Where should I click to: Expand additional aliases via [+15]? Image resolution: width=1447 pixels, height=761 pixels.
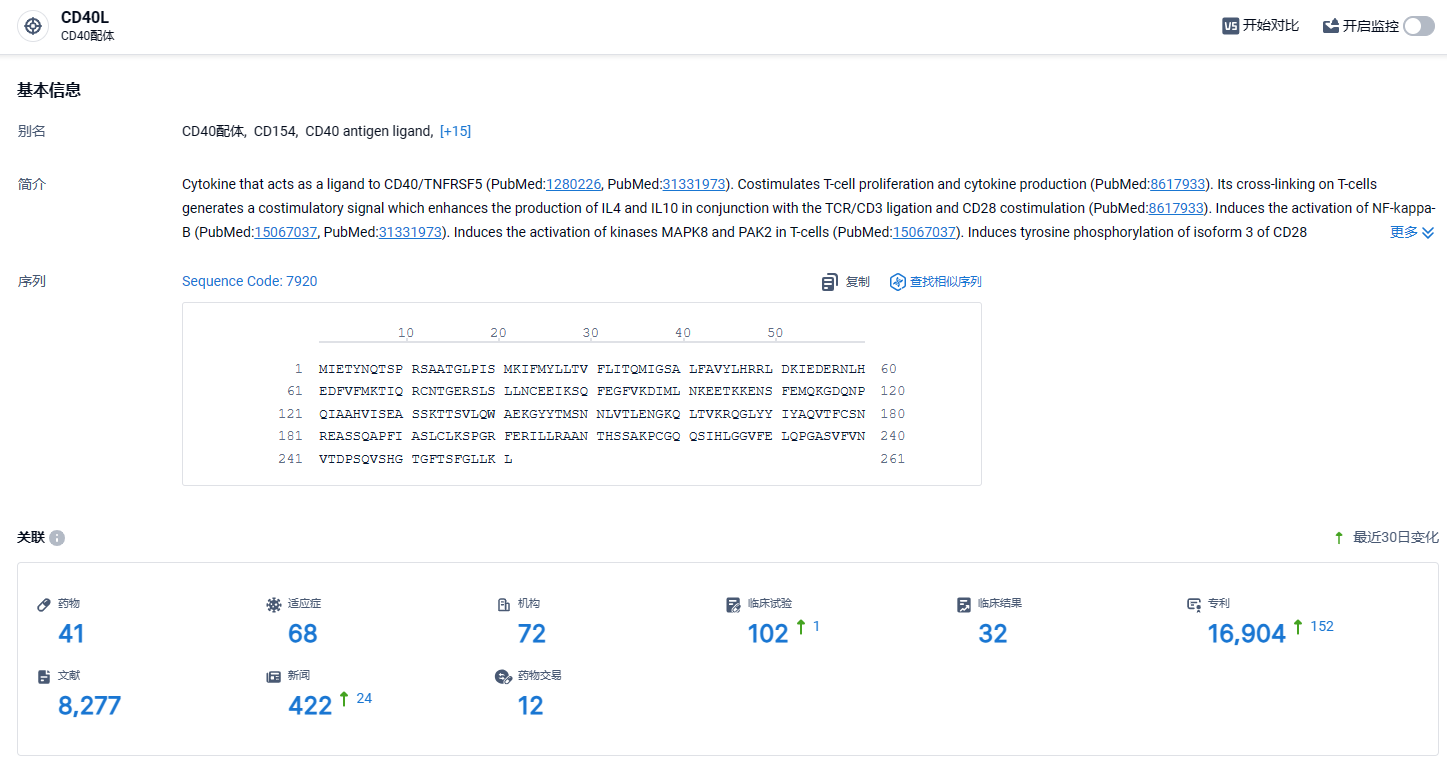tap(455, 131)
